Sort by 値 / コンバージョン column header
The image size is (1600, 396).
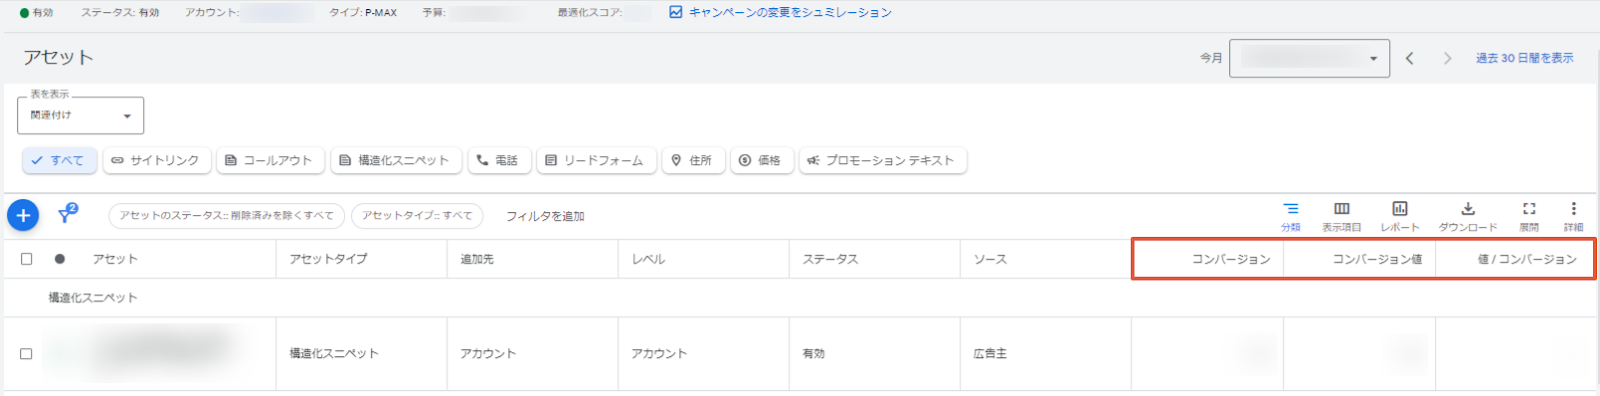click(1527, 259)
